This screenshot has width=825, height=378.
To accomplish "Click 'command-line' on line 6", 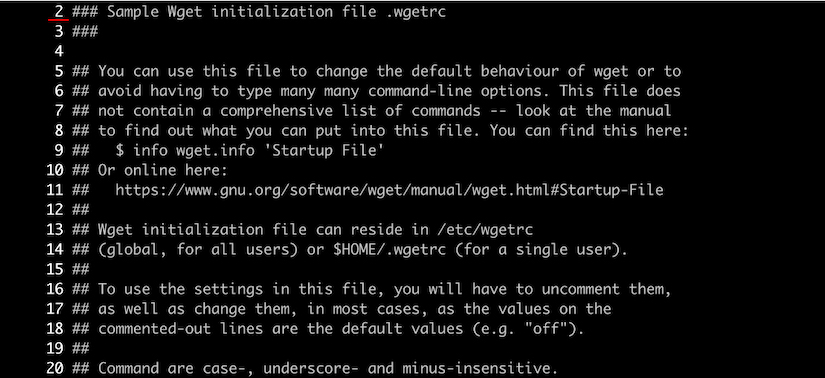I will pyautogui.click(x=420, y=91).
